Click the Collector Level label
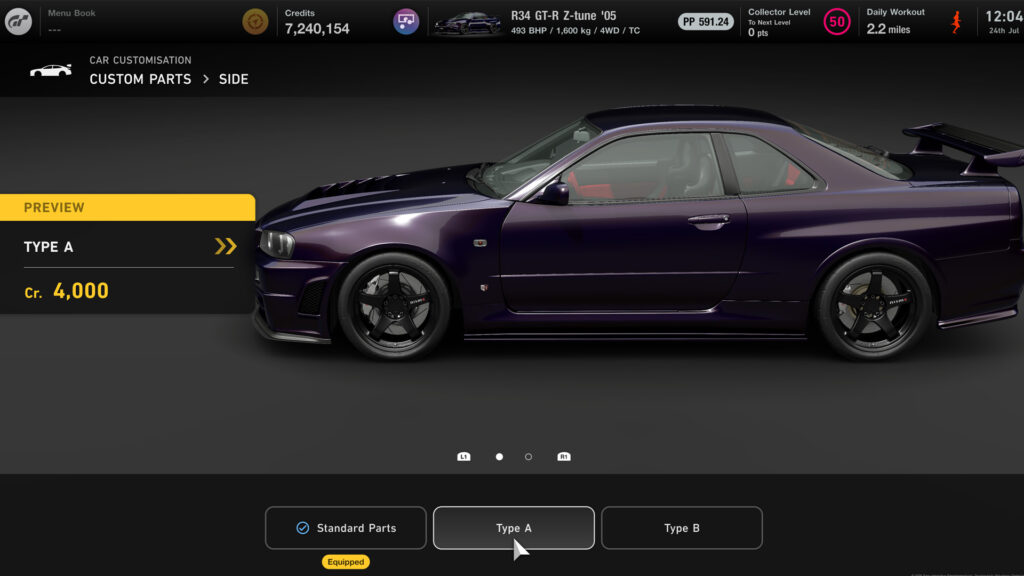This screenshot has height=576, width=1024. click(x=779, y=12)
